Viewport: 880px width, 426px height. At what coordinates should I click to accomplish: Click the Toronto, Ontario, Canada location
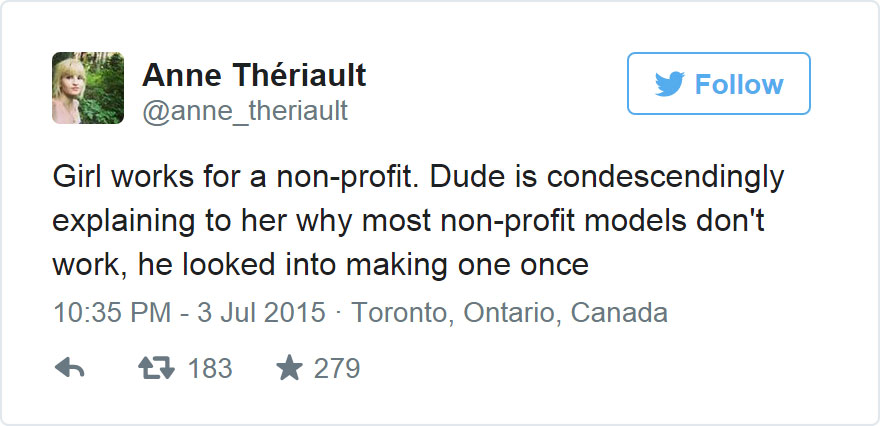pos(510,313)
